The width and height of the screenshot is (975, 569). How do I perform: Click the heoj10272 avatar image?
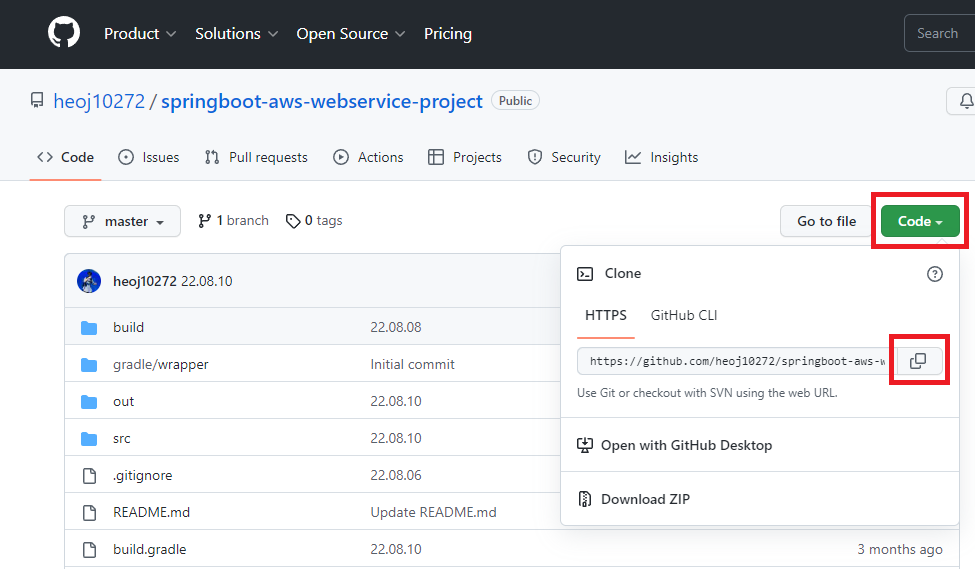pyautogui.click(x=89, y=281)
